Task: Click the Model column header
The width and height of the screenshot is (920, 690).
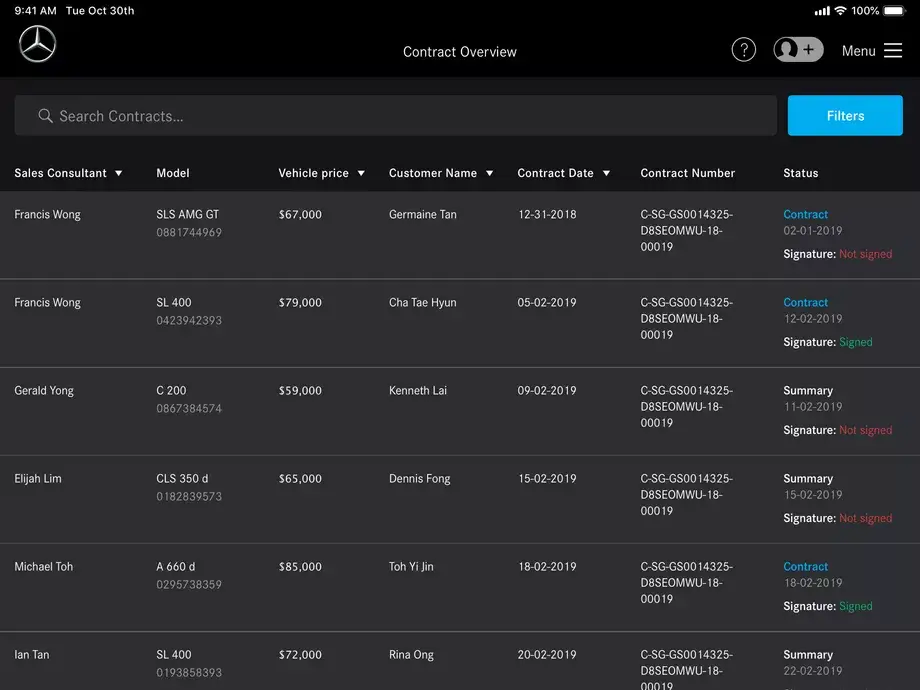Action: pos(172,173)
